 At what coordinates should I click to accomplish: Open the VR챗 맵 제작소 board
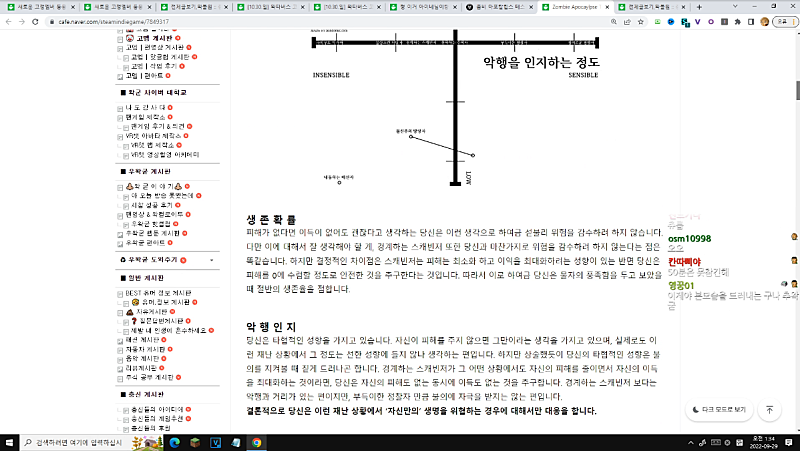[x=152, y=145]
